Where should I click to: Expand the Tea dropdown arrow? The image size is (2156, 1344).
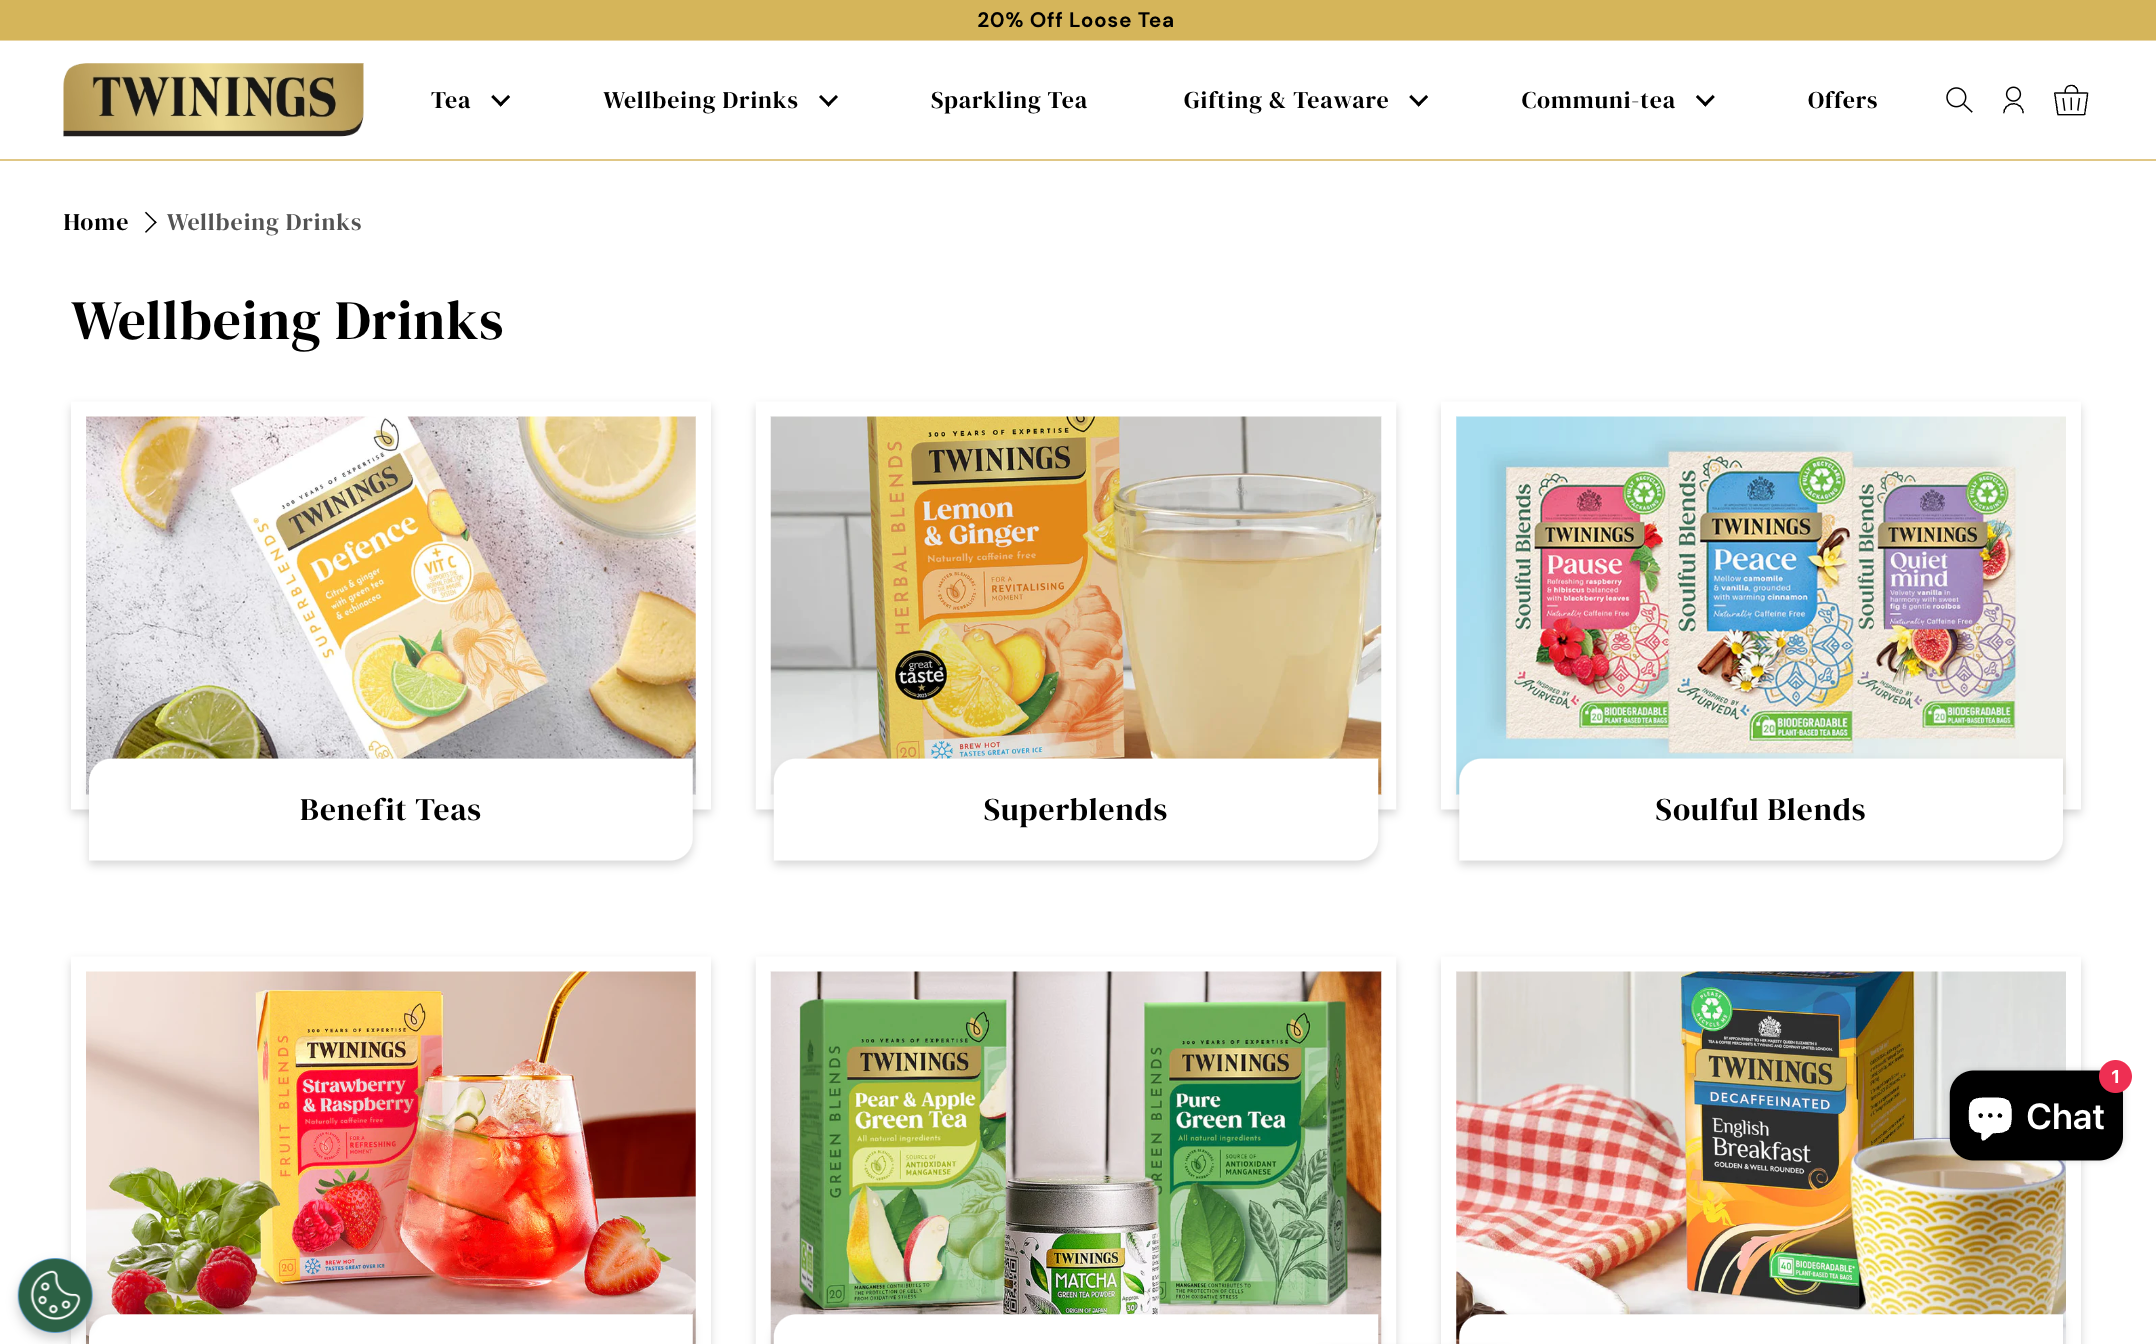point(501,101)
